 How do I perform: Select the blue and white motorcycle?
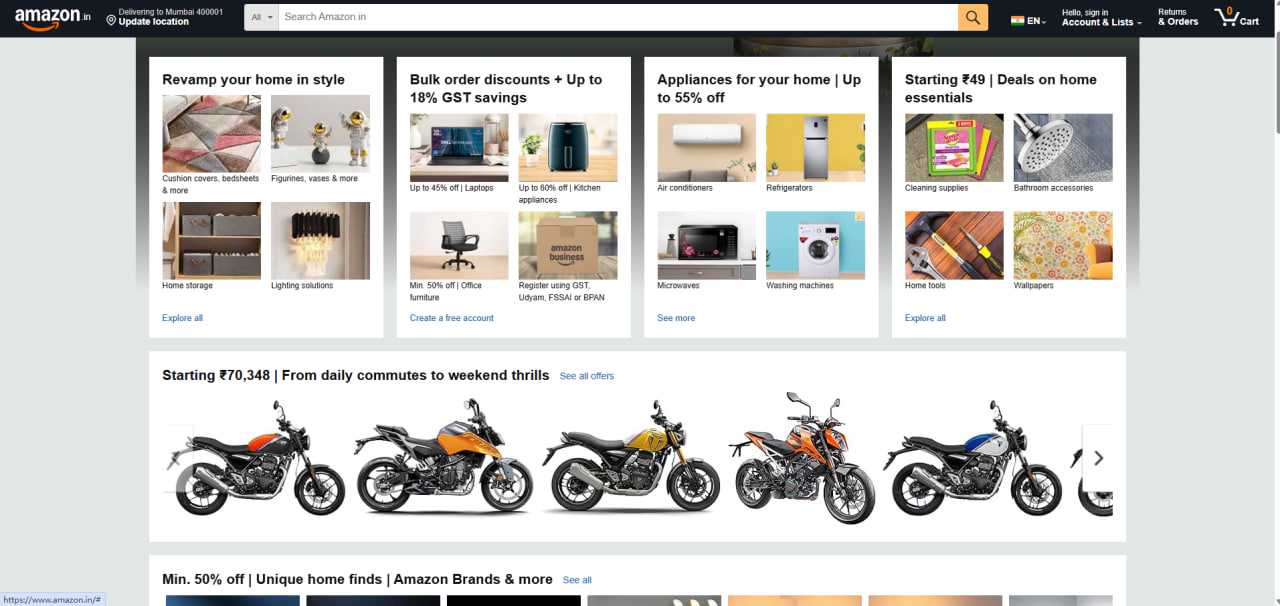click(x=972, y=458)
